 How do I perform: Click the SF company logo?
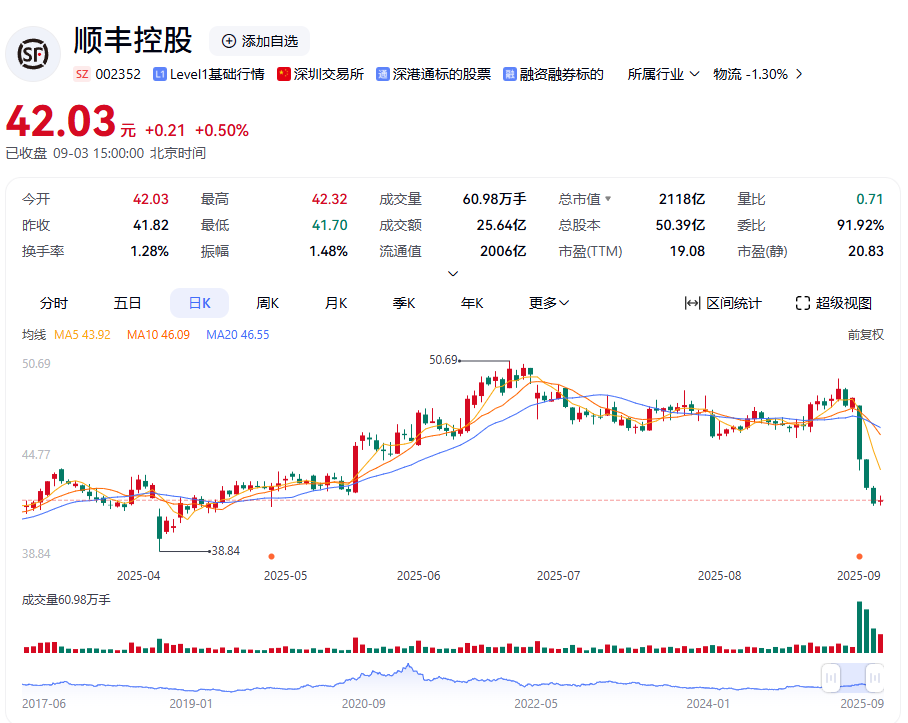(33, 54)
